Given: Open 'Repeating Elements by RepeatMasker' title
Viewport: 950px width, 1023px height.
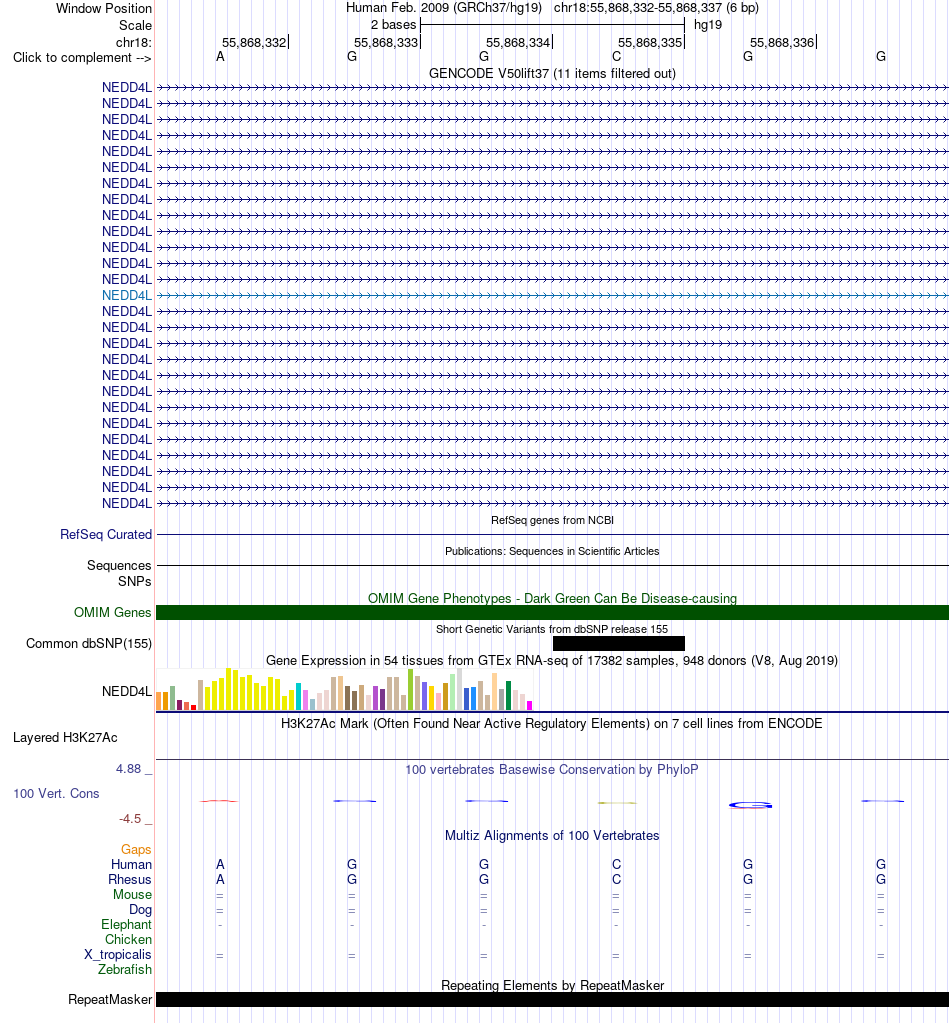Looking at the screenshot, I should 552,986.
